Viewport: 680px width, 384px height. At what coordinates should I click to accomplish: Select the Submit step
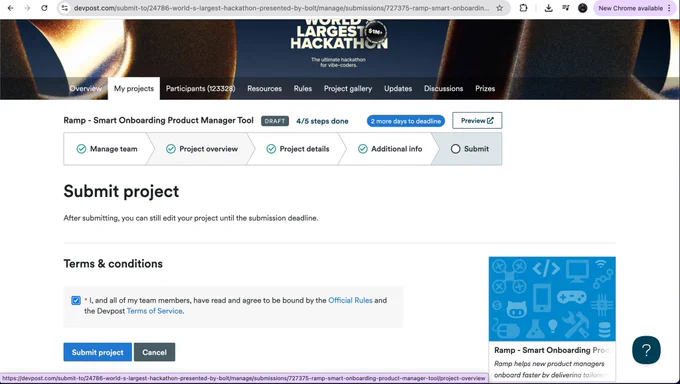tap(470, 149)
